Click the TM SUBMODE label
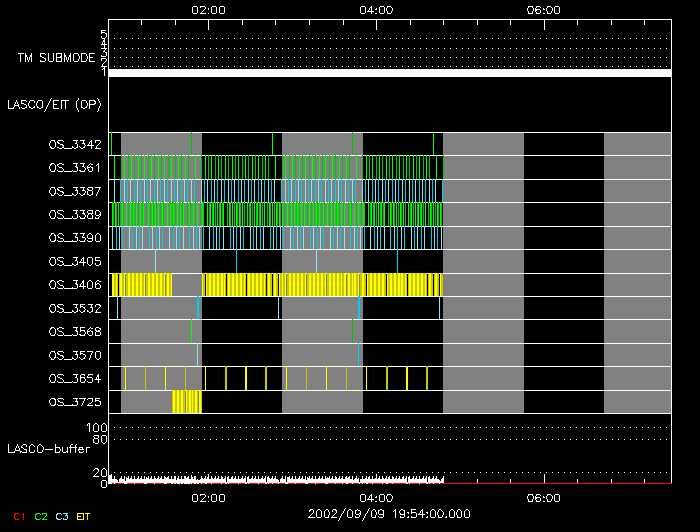The height and width of the screenshot is (532, 700). (58, 58)
